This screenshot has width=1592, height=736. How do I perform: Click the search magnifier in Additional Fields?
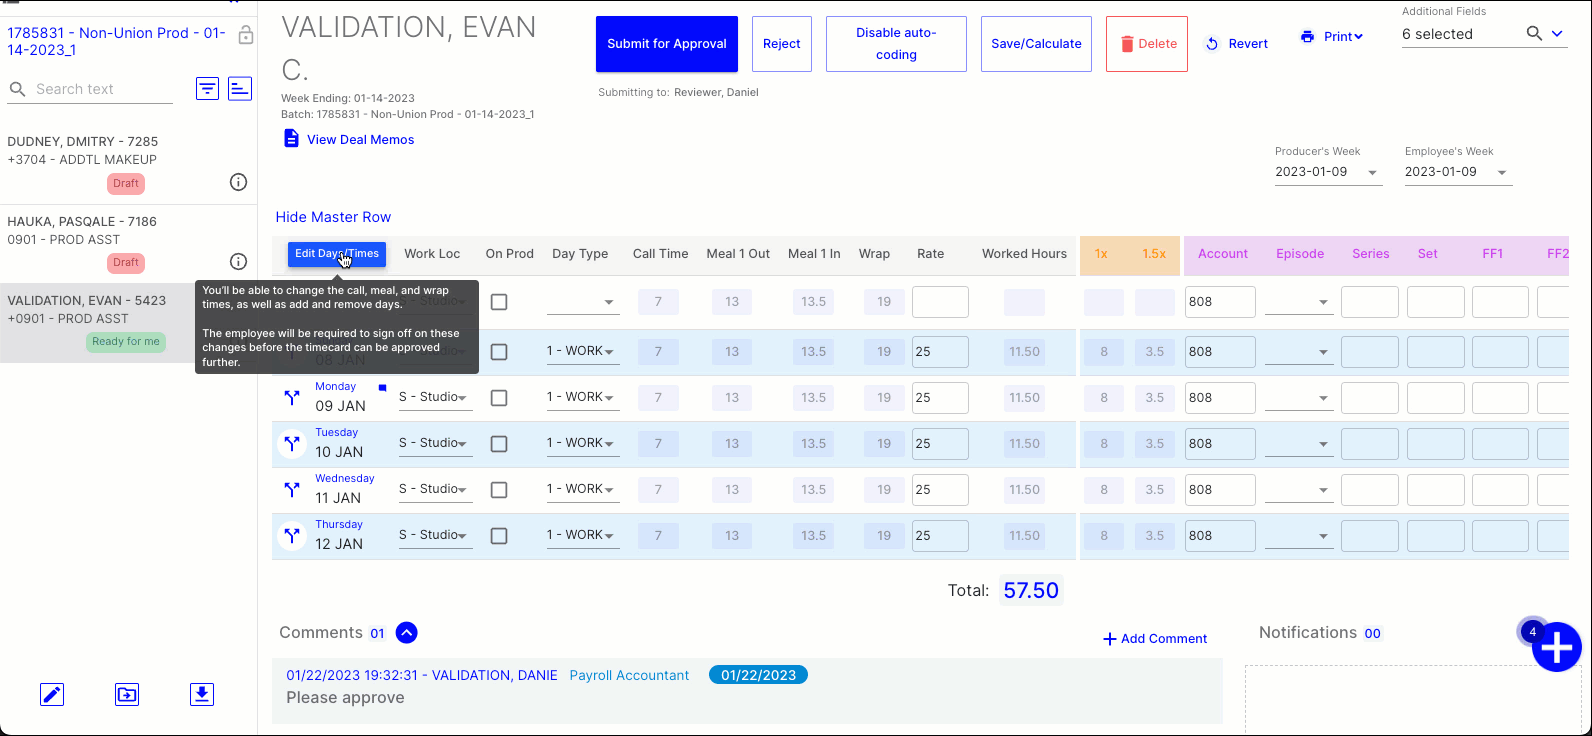tap(1534, 34)
